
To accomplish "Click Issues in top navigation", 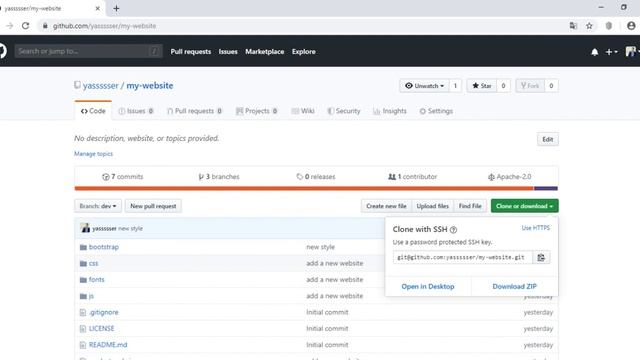I will tap(228, 52).
